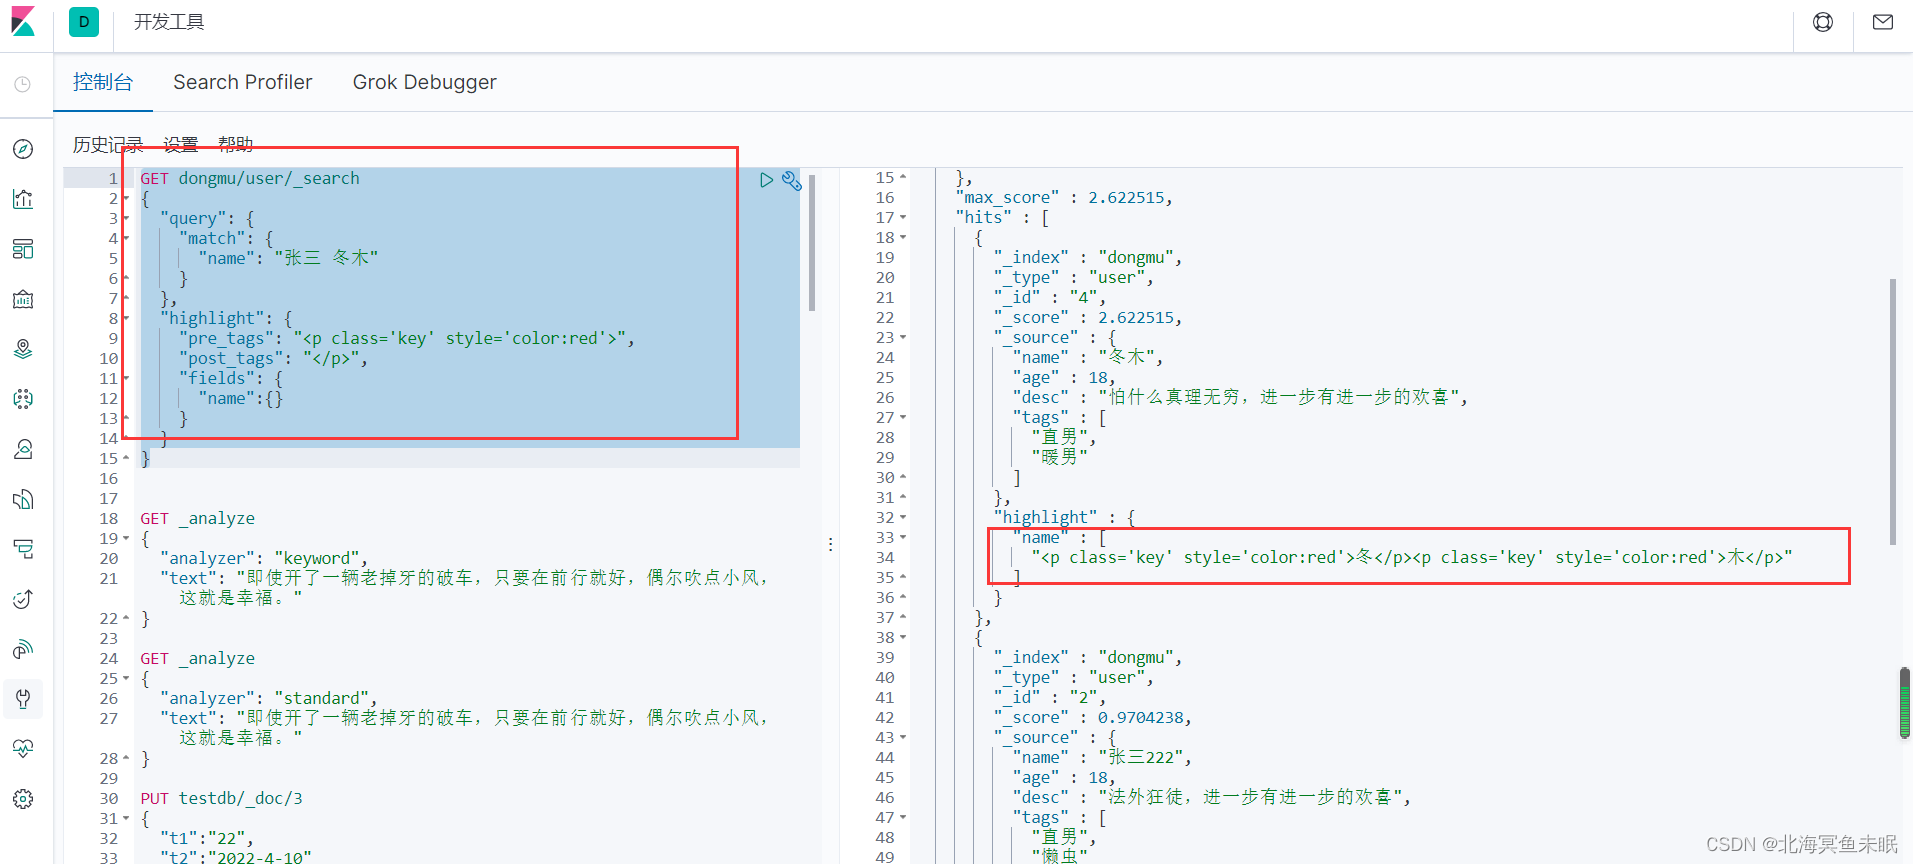Click the PUT testdb/_doc/3 request line
The width and height of the screenshot is (1913, 864).
click(221, 799)
